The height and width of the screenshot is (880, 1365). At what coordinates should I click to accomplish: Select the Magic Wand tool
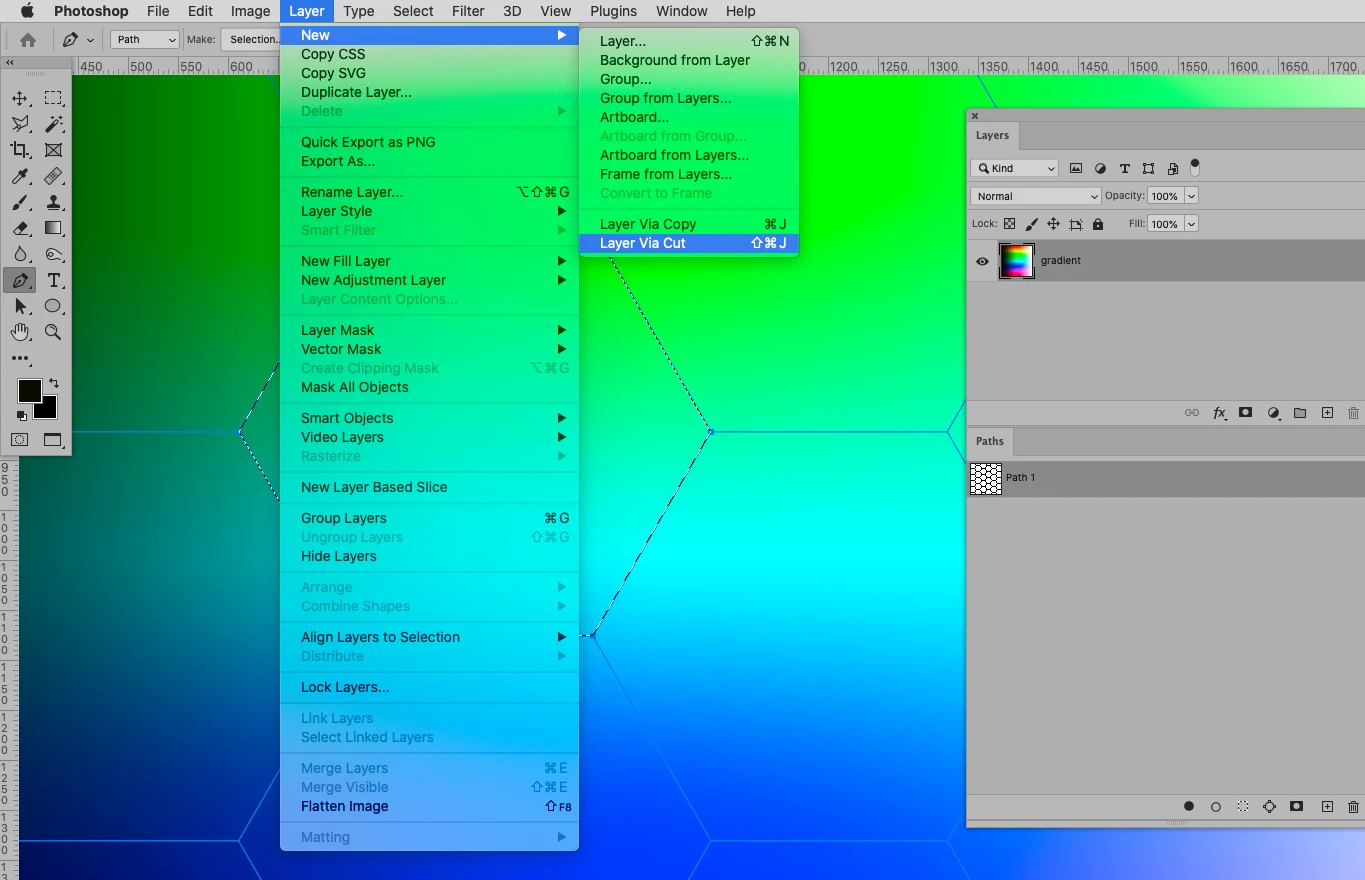[x=53, y=124]
